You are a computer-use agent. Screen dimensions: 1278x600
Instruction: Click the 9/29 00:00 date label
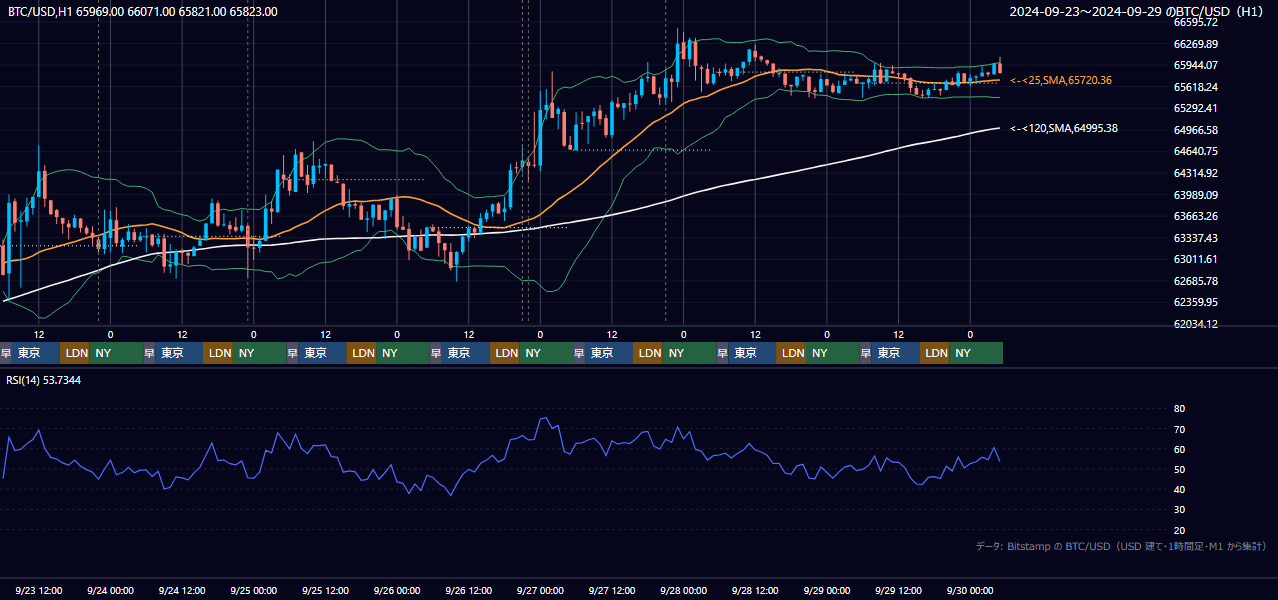(827, 590)
